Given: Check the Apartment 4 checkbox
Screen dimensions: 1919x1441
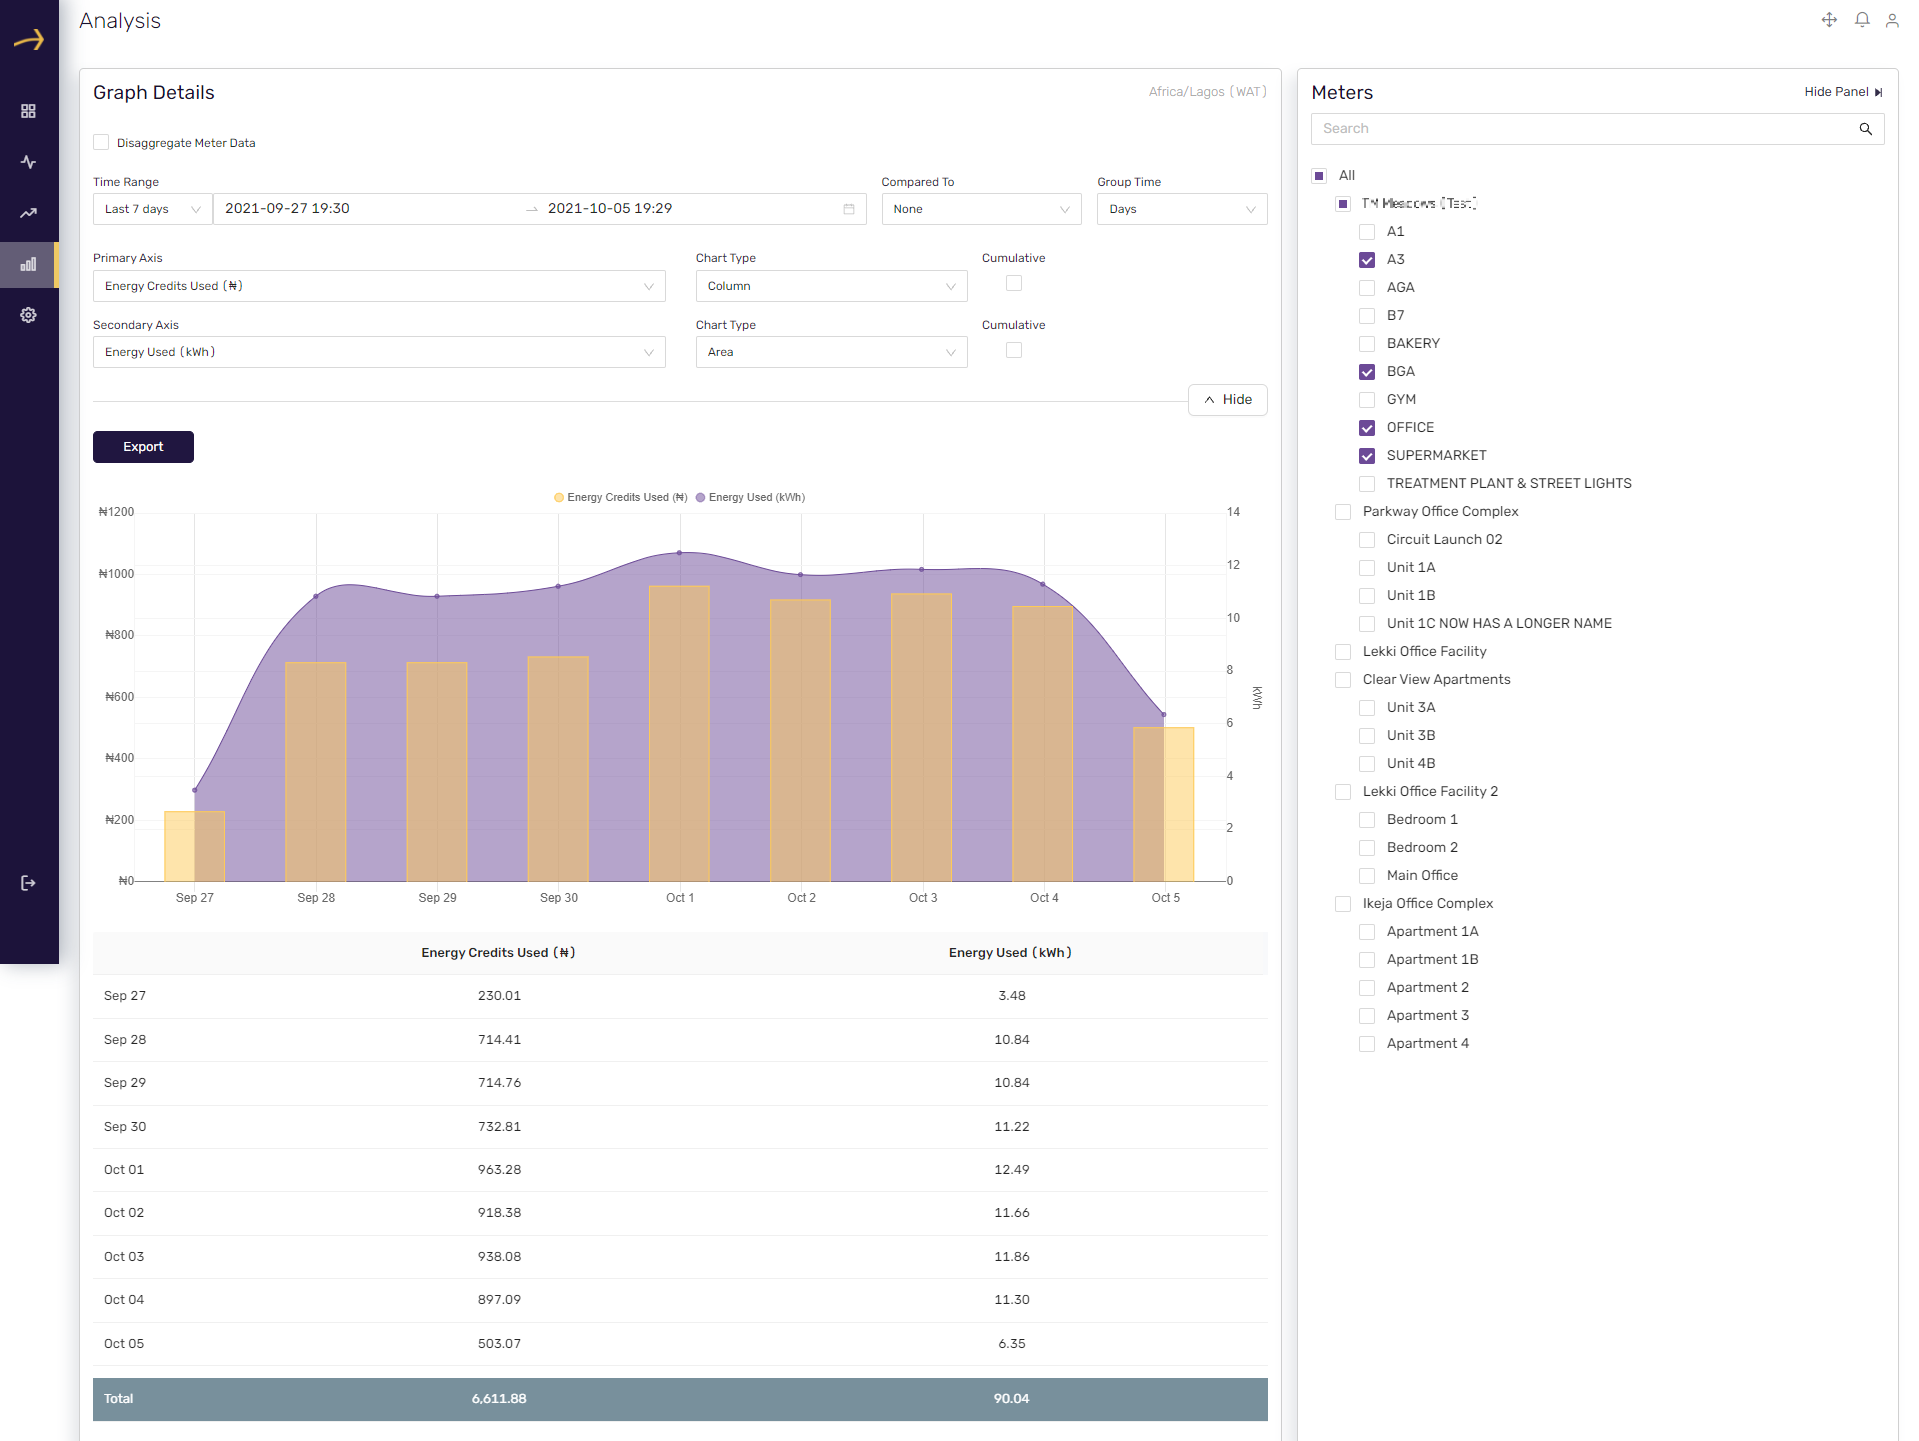Looking at the screenshot, I should click(x=1367, y=1044).
